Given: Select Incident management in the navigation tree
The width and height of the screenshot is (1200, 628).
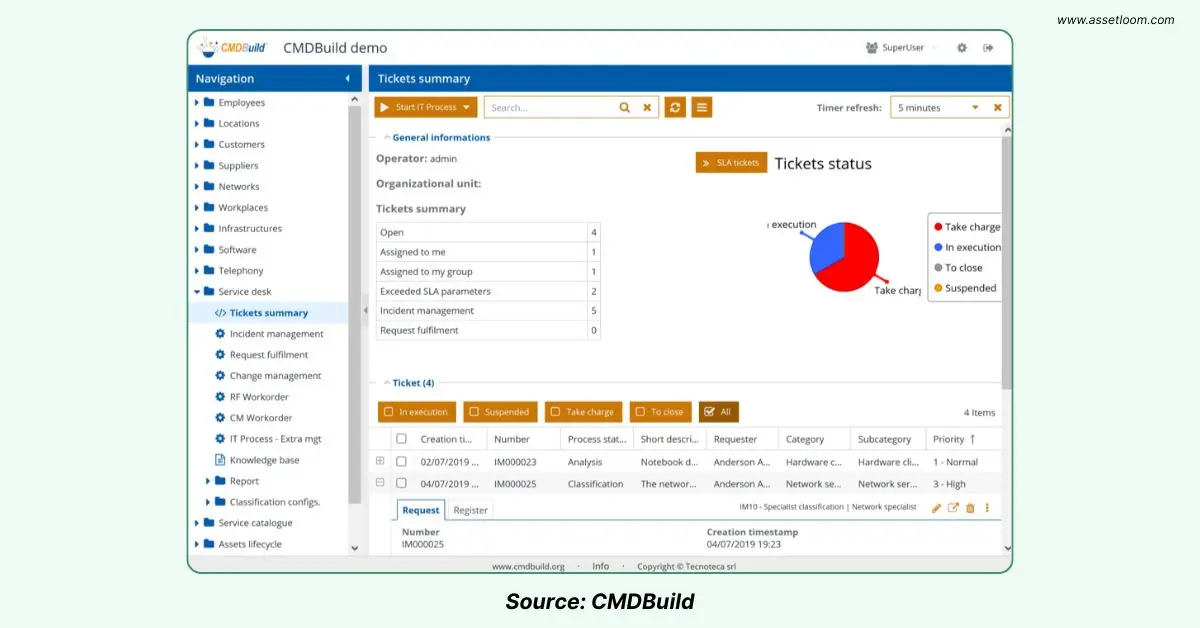Looking at the screenshot, I should coord(276,334).
